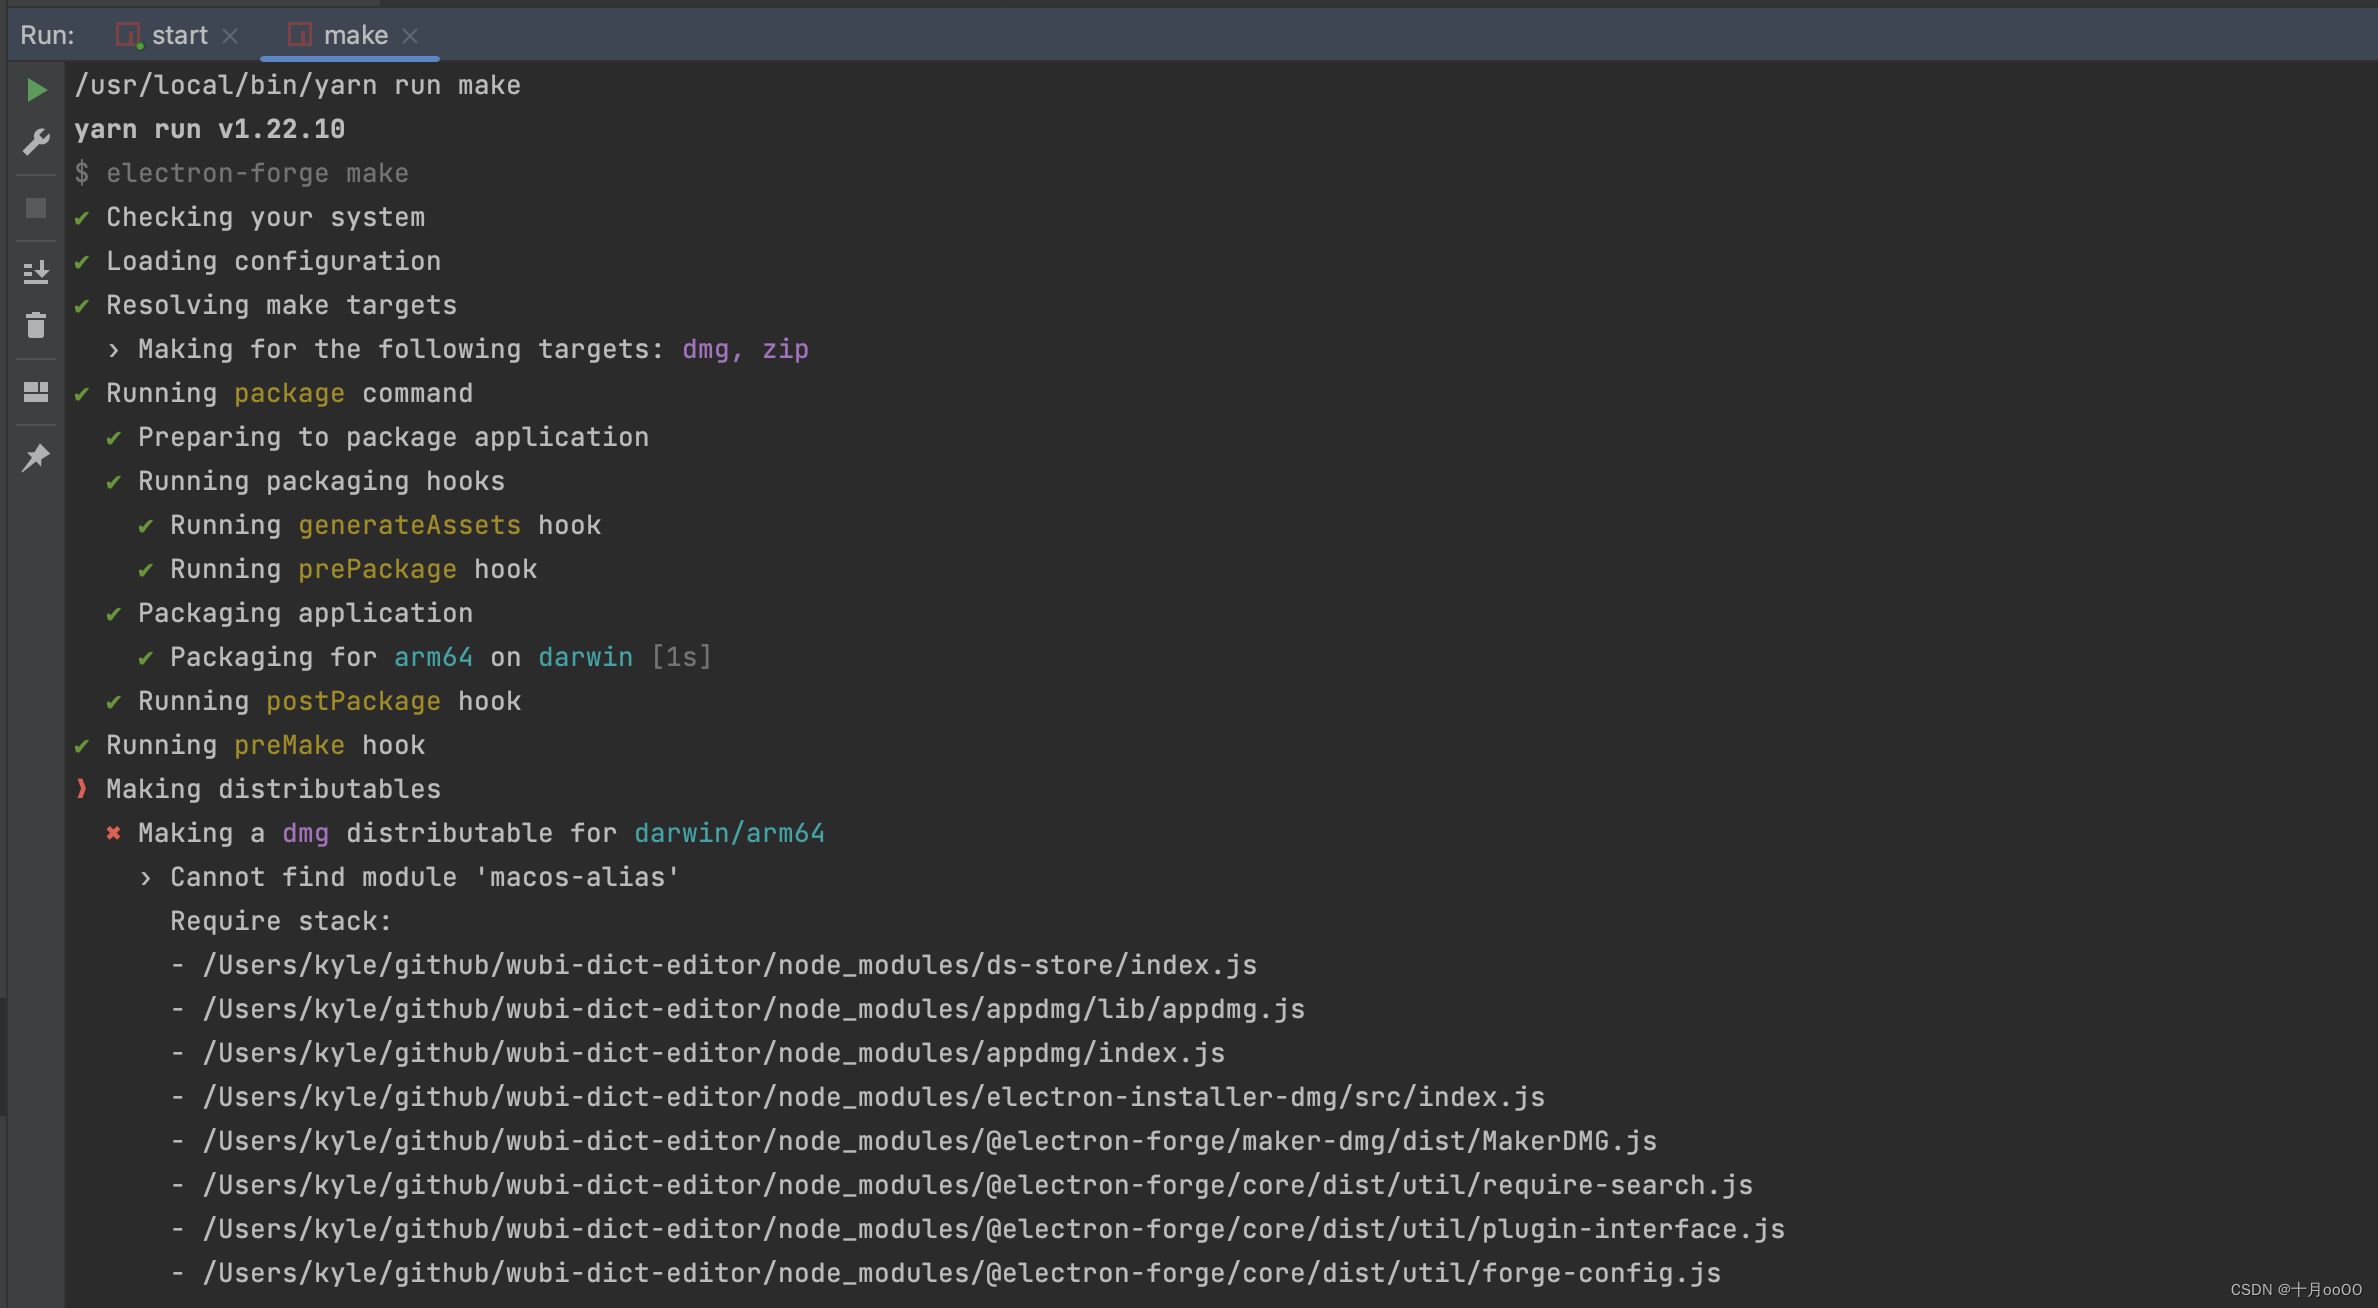Click 'Running packaging hooks' line
The width and height of the screenshot is (2378, 1308).
pos(322,481)
